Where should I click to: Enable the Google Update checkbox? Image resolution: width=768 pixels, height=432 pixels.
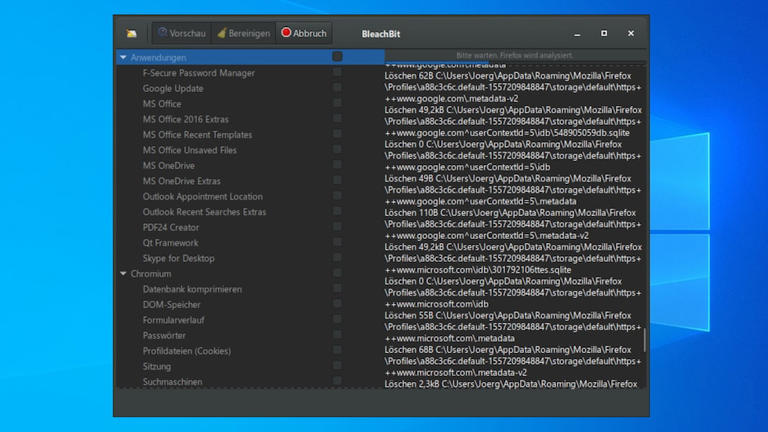pyautogui.click(x=337, y=88)
